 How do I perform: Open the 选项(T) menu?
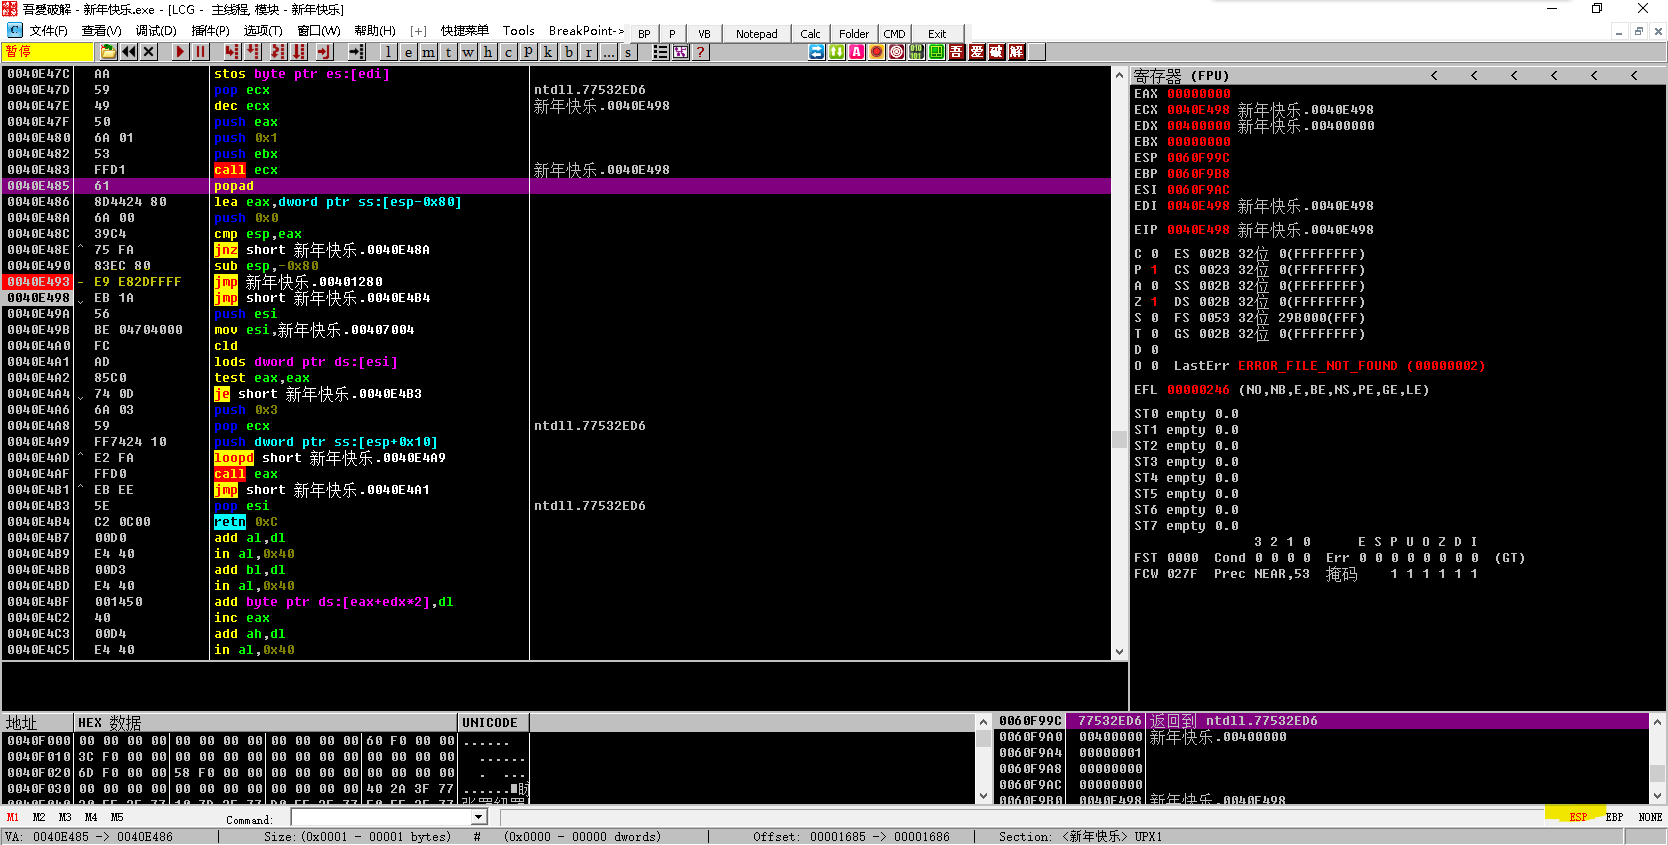click(263, 31)
